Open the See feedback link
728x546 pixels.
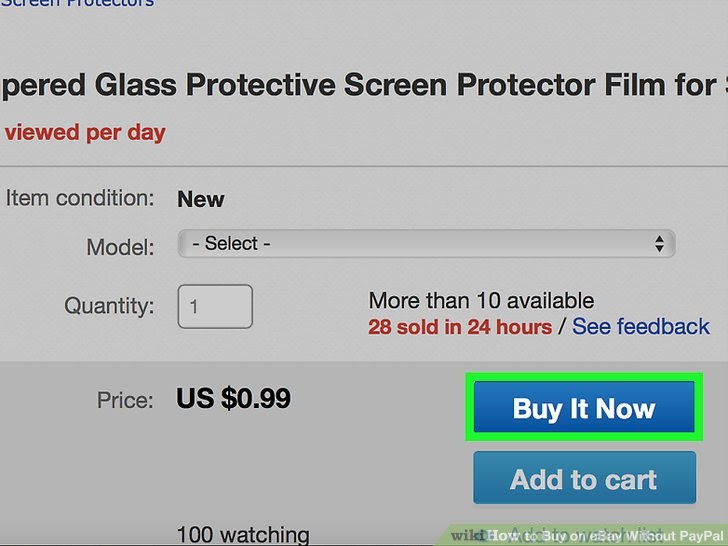tap(641, 326)
